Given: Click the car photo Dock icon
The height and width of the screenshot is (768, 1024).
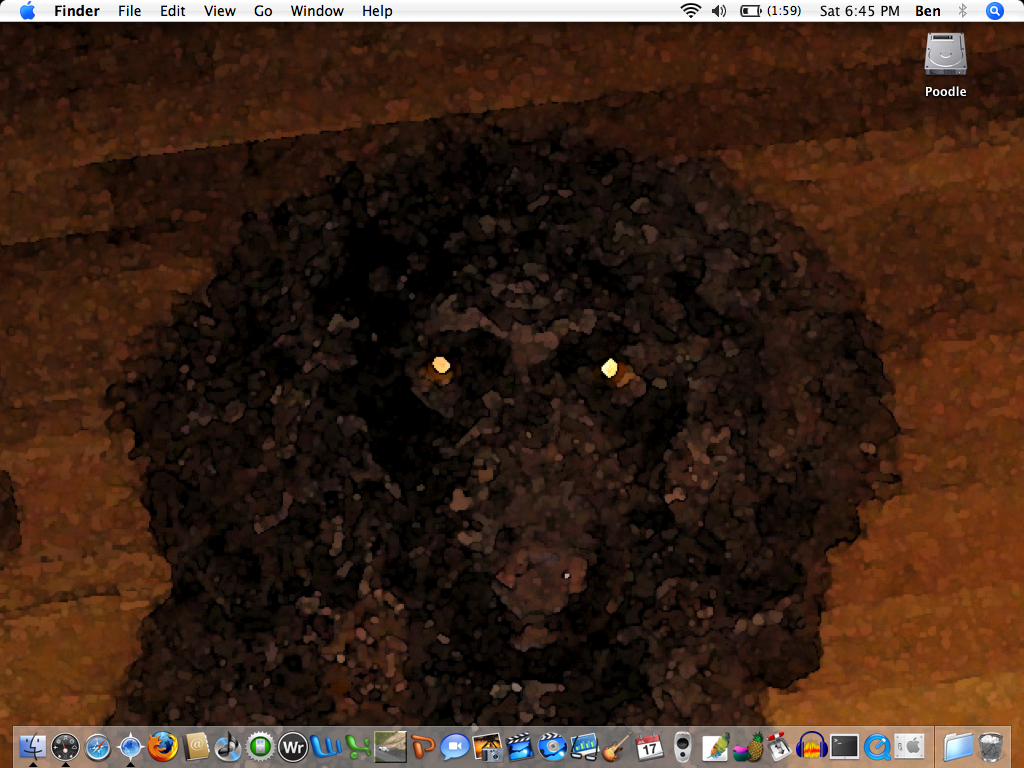Looking at the screenshot, I should click(391, 746).
